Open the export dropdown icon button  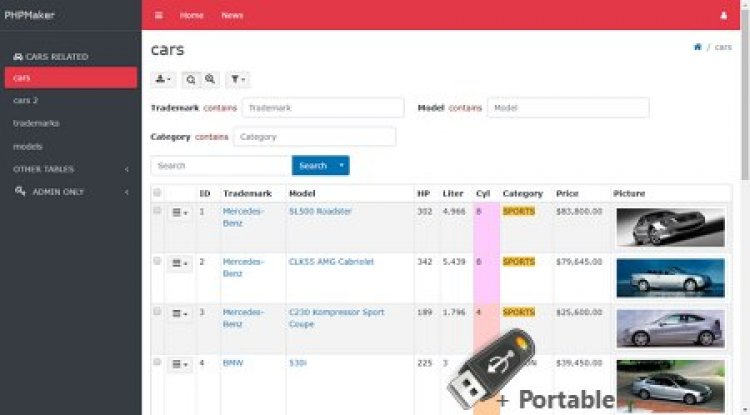click(x=164, y=79)
